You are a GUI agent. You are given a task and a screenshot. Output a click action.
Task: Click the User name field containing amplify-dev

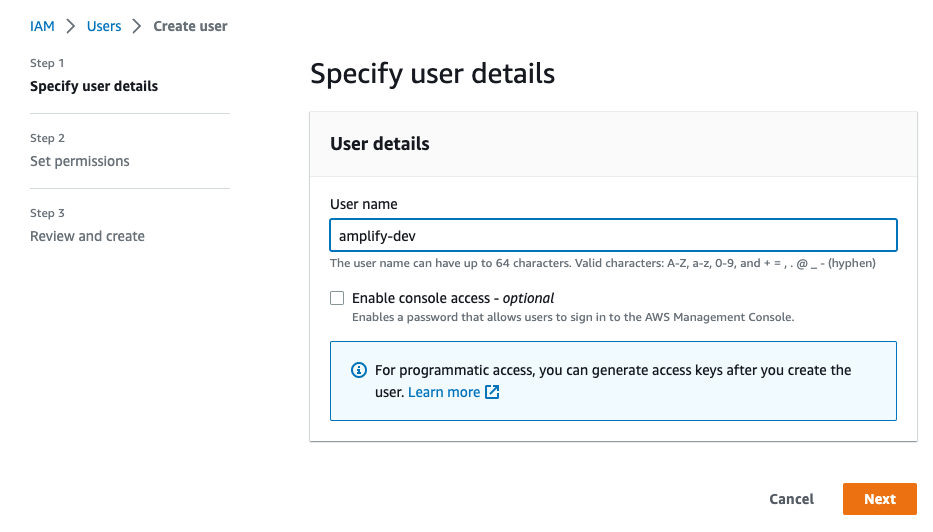coord(613,235)
